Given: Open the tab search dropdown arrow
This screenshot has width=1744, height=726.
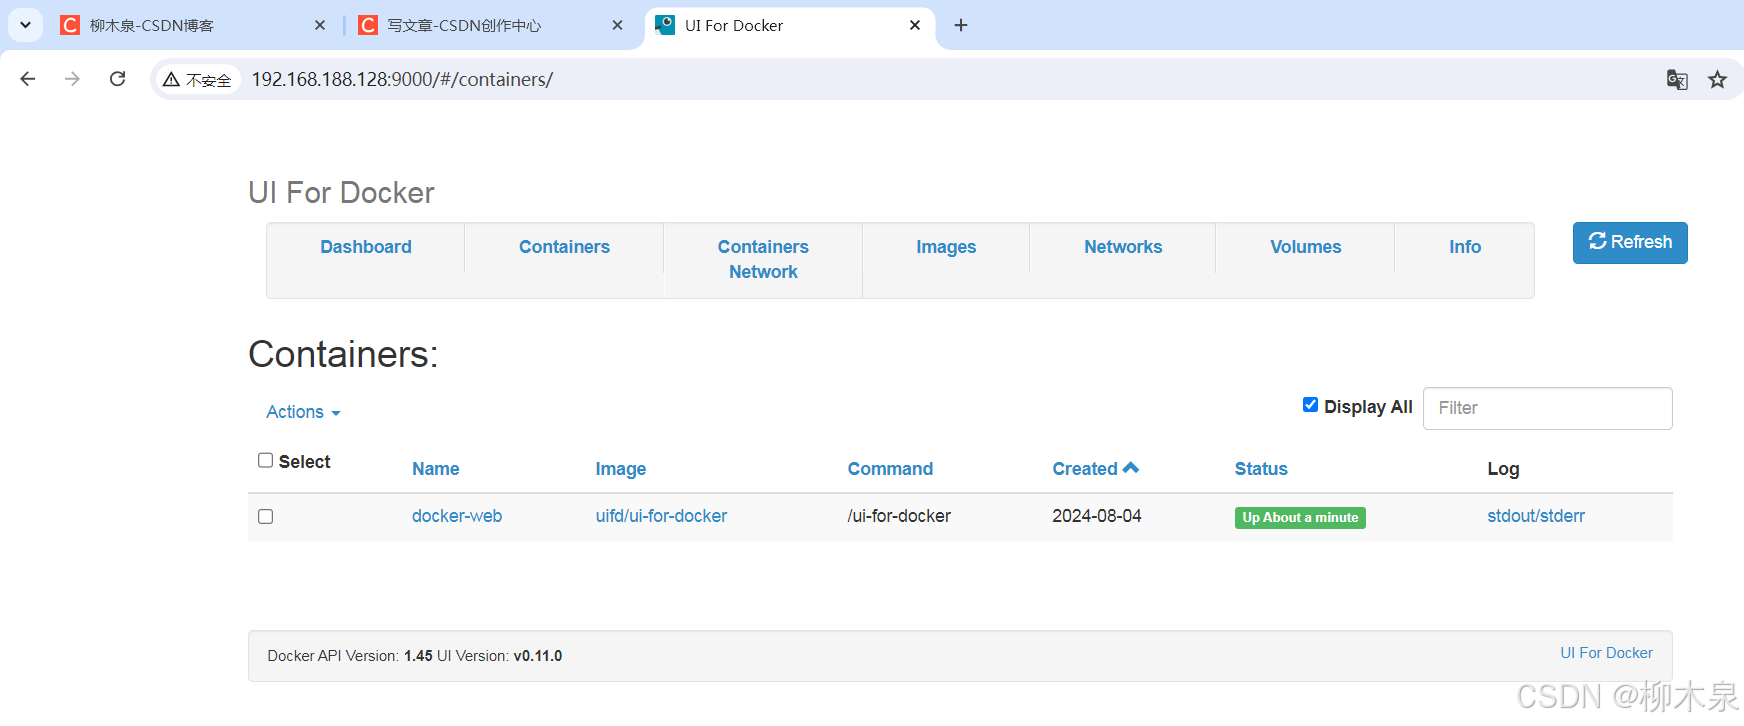Looking at the screenshot, I should (x=25, y=25).
